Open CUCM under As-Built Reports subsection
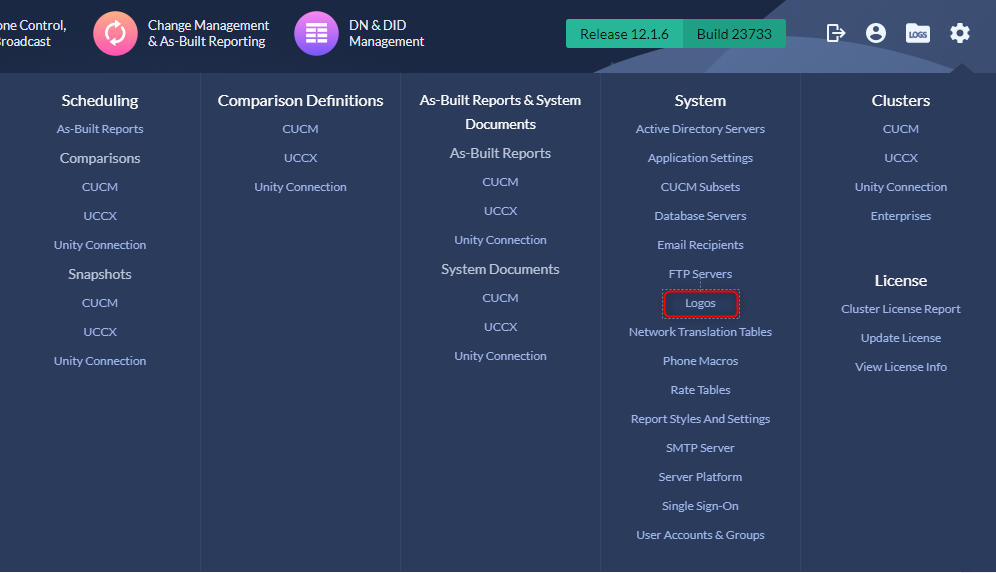This screenshot has height=573, width=996. click(501, 182)
